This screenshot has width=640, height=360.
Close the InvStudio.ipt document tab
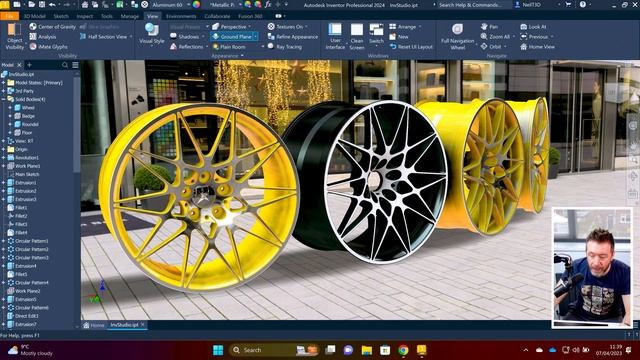pos(143,325)
